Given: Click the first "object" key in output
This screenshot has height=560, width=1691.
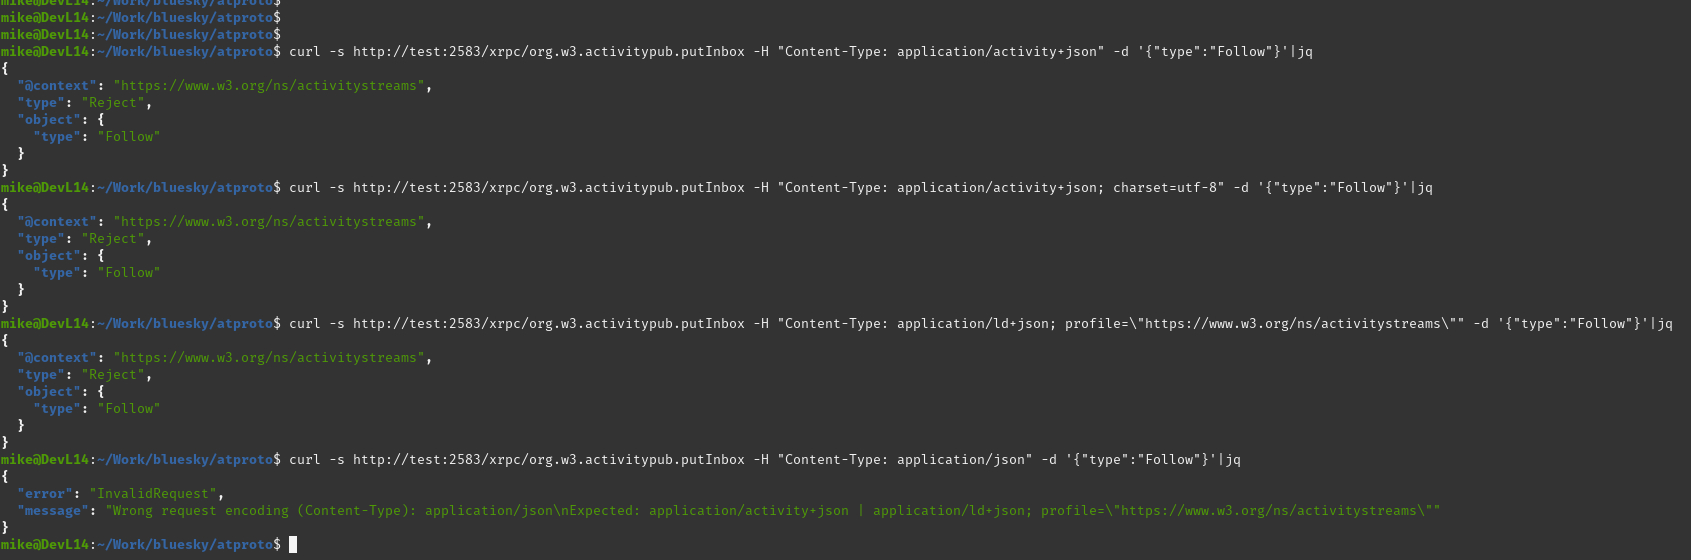Looking at the screenshot, I should point(49,119).
